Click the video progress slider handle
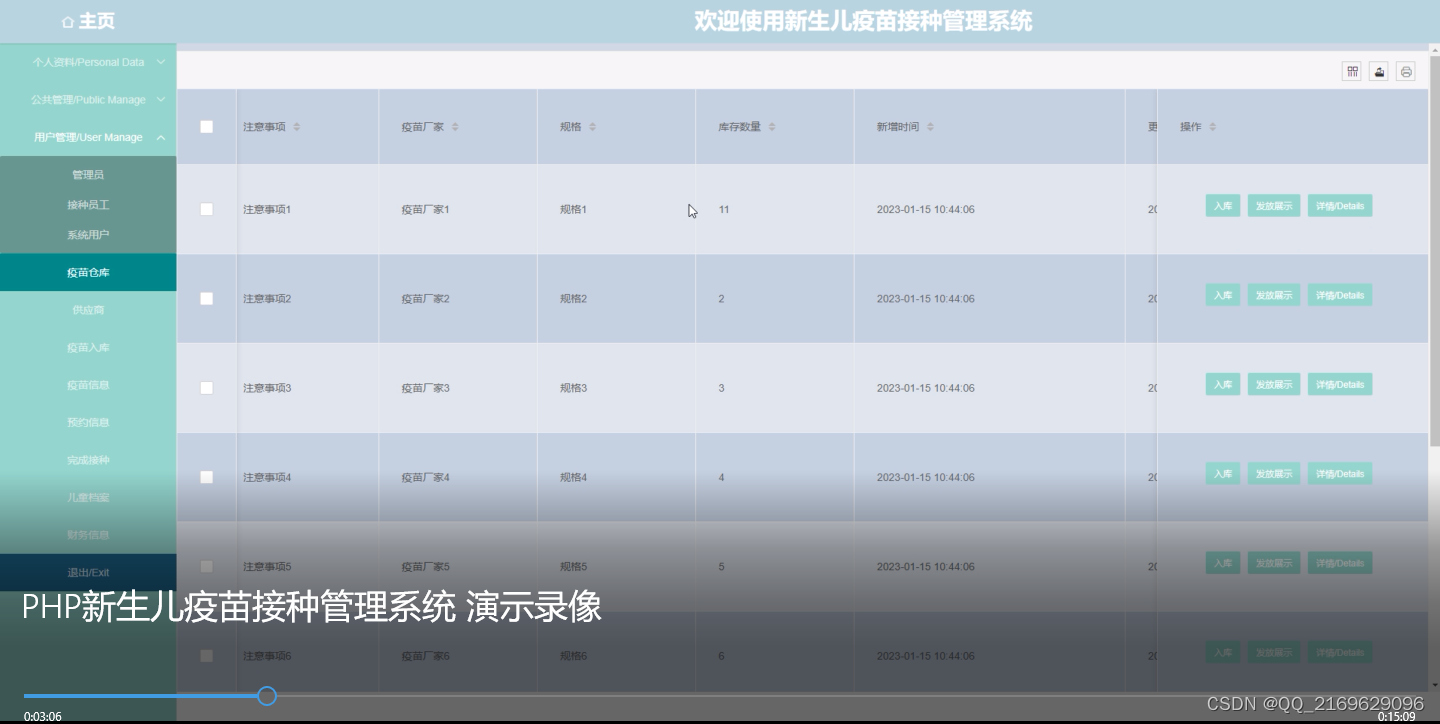 pos(267,696)
